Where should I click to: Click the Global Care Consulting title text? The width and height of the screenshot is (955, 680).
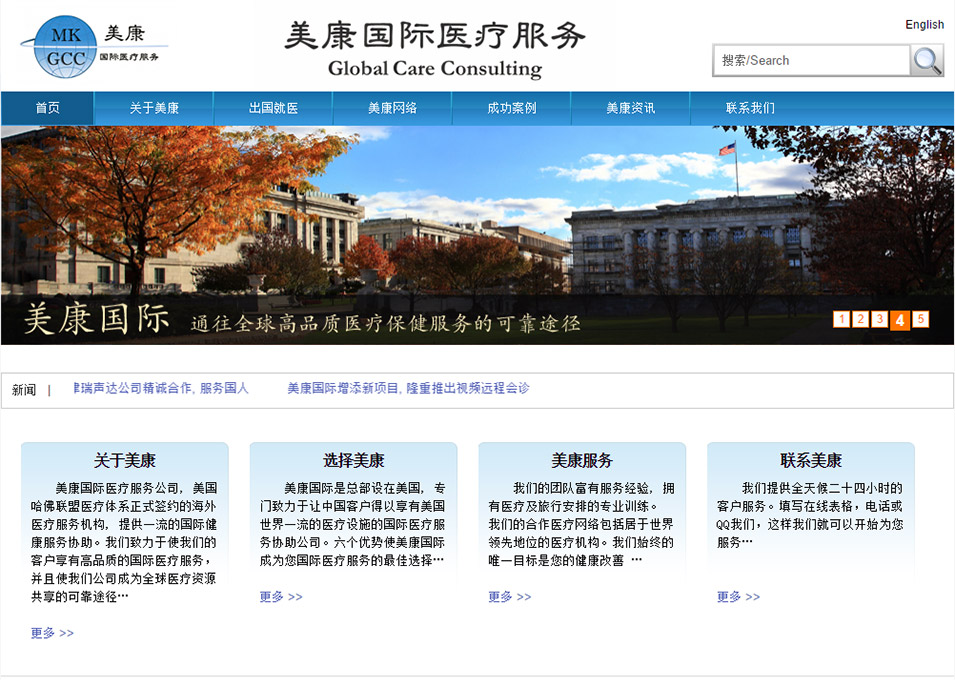[435, 68]
